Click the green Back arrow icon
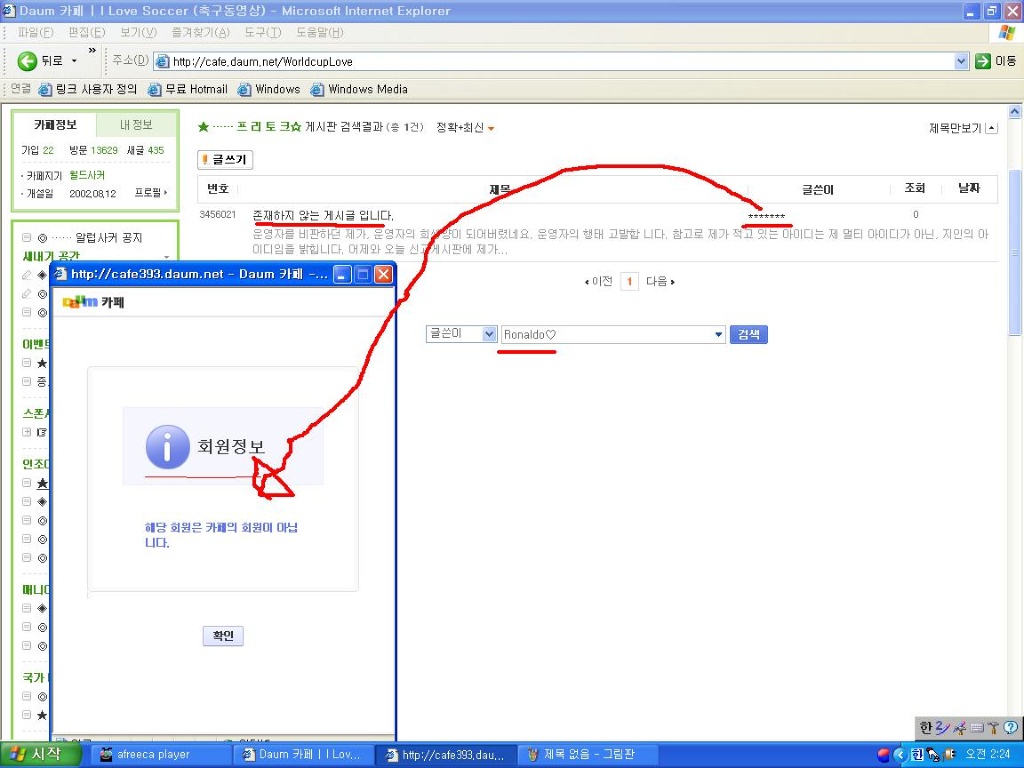Viewport: 1024px width, 768px height. 27,61
